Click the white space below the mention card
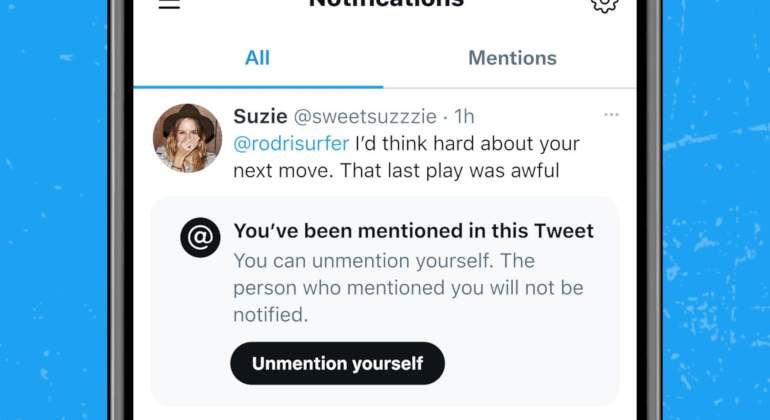Viewport: 770px width, 420px height. click(385, 414)
